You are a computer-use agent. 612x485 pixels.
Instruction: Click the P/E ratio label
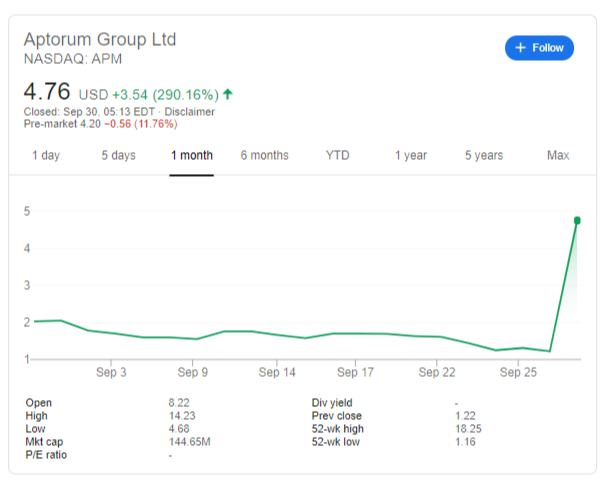click(x=46, y=455)
